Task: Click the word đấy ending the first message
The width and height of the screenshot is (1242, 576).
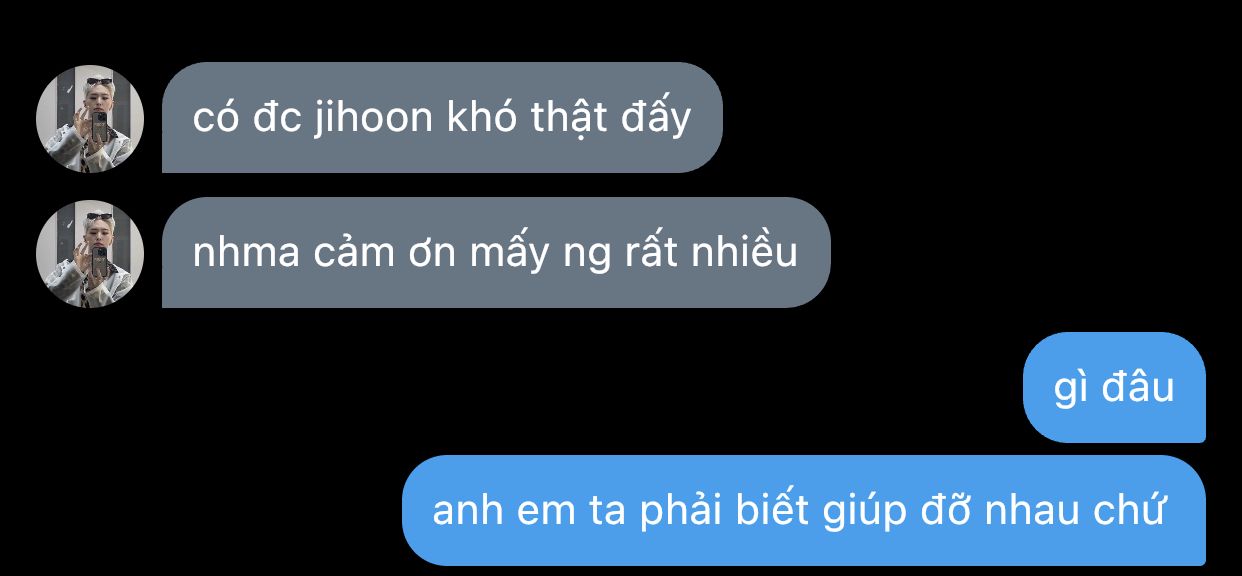Action: point(654,117)
